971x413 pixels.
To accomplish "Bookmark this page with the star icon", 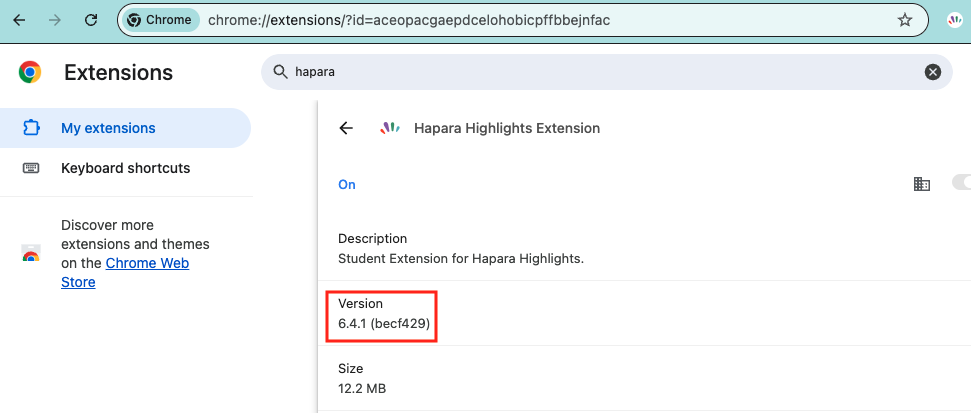I will tap(905, 20).
